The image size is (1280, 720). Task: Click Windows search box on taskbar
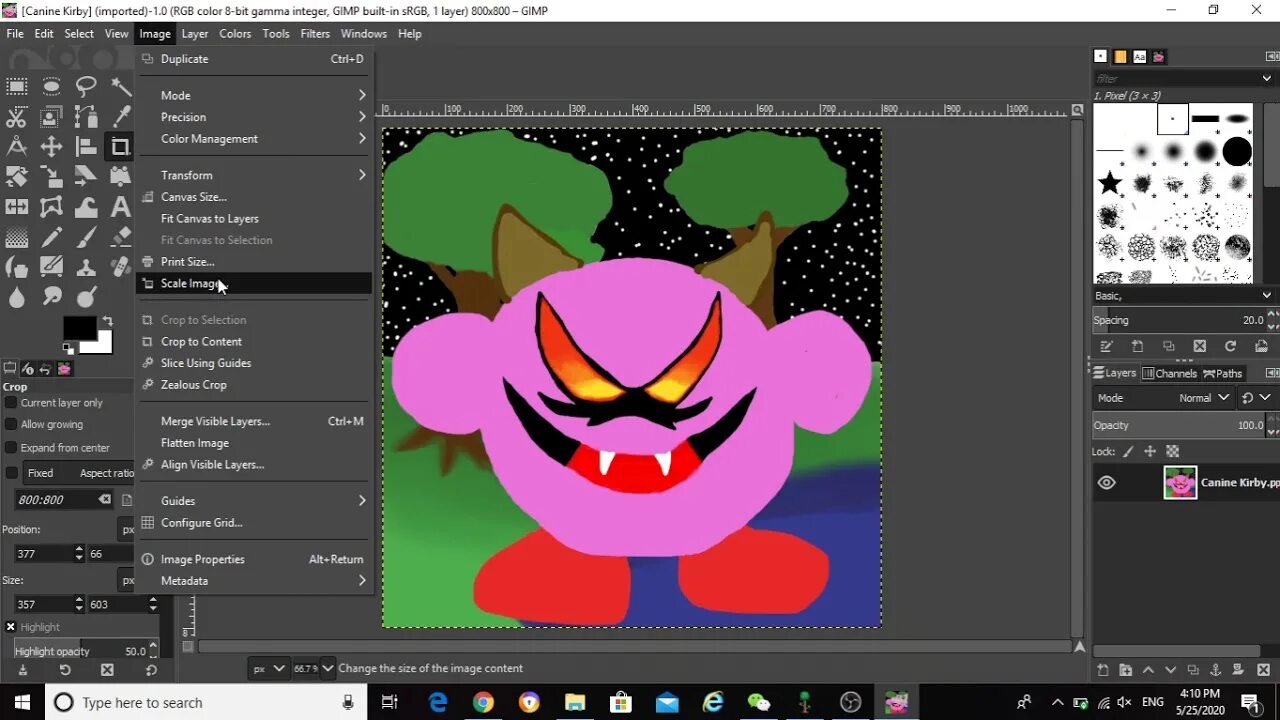coord(205,702)
